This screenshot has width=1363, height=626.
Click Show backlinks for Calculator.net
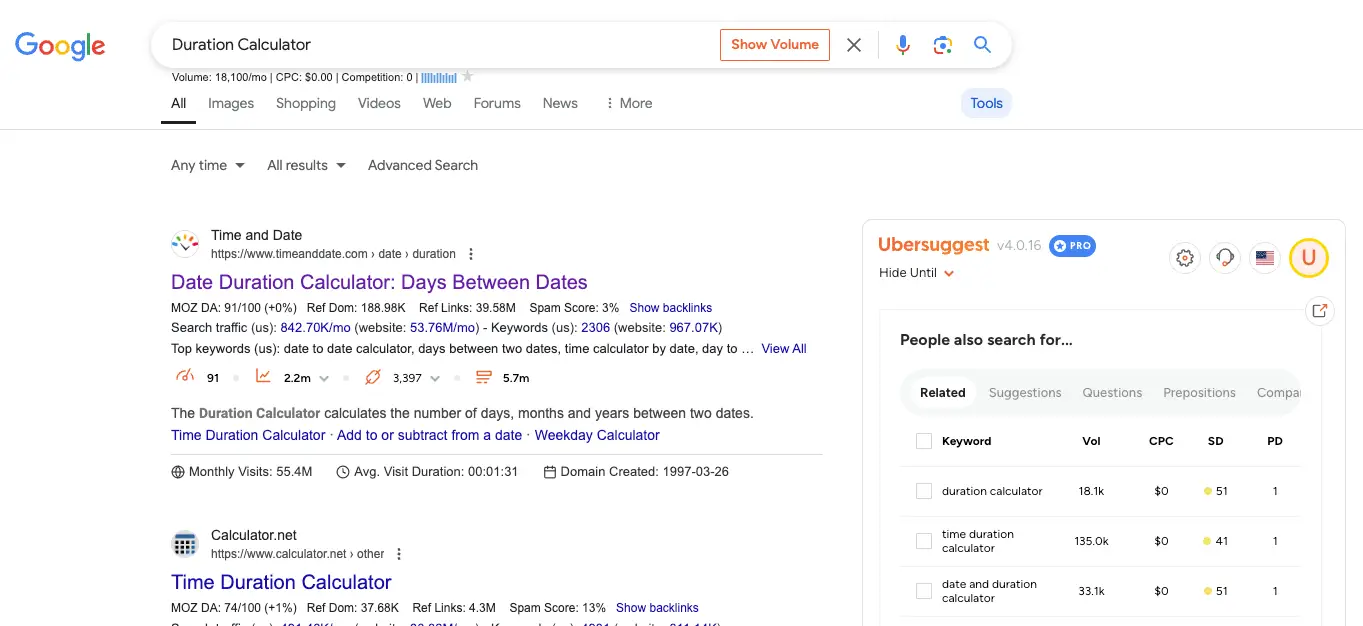657,608
